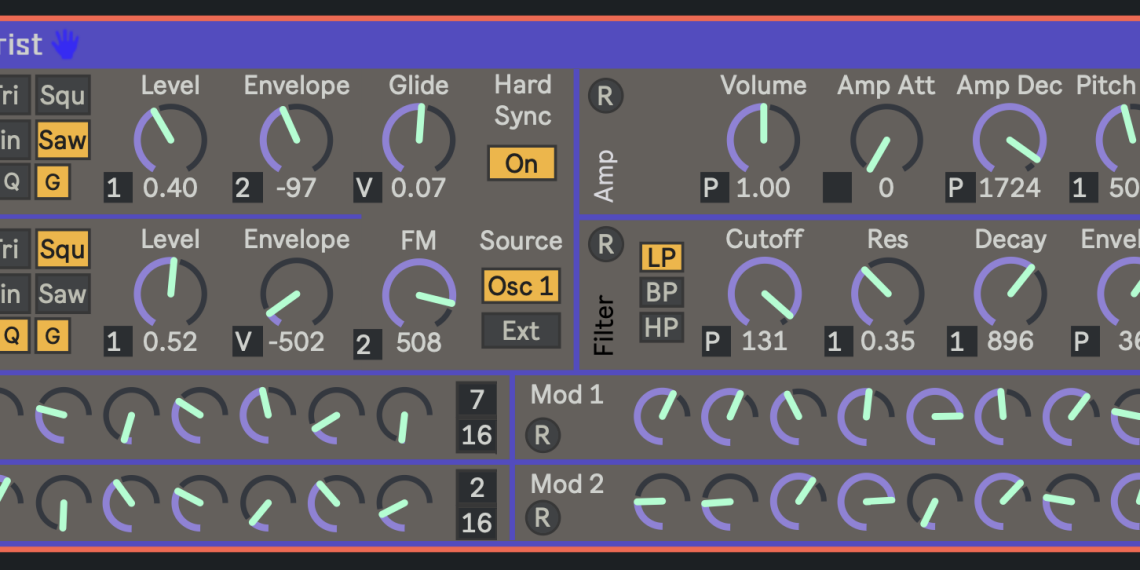Click the R button in the Amp section
Viewport: 1140px width, 570px height.
pyautogui.click(x=605, y=96)
